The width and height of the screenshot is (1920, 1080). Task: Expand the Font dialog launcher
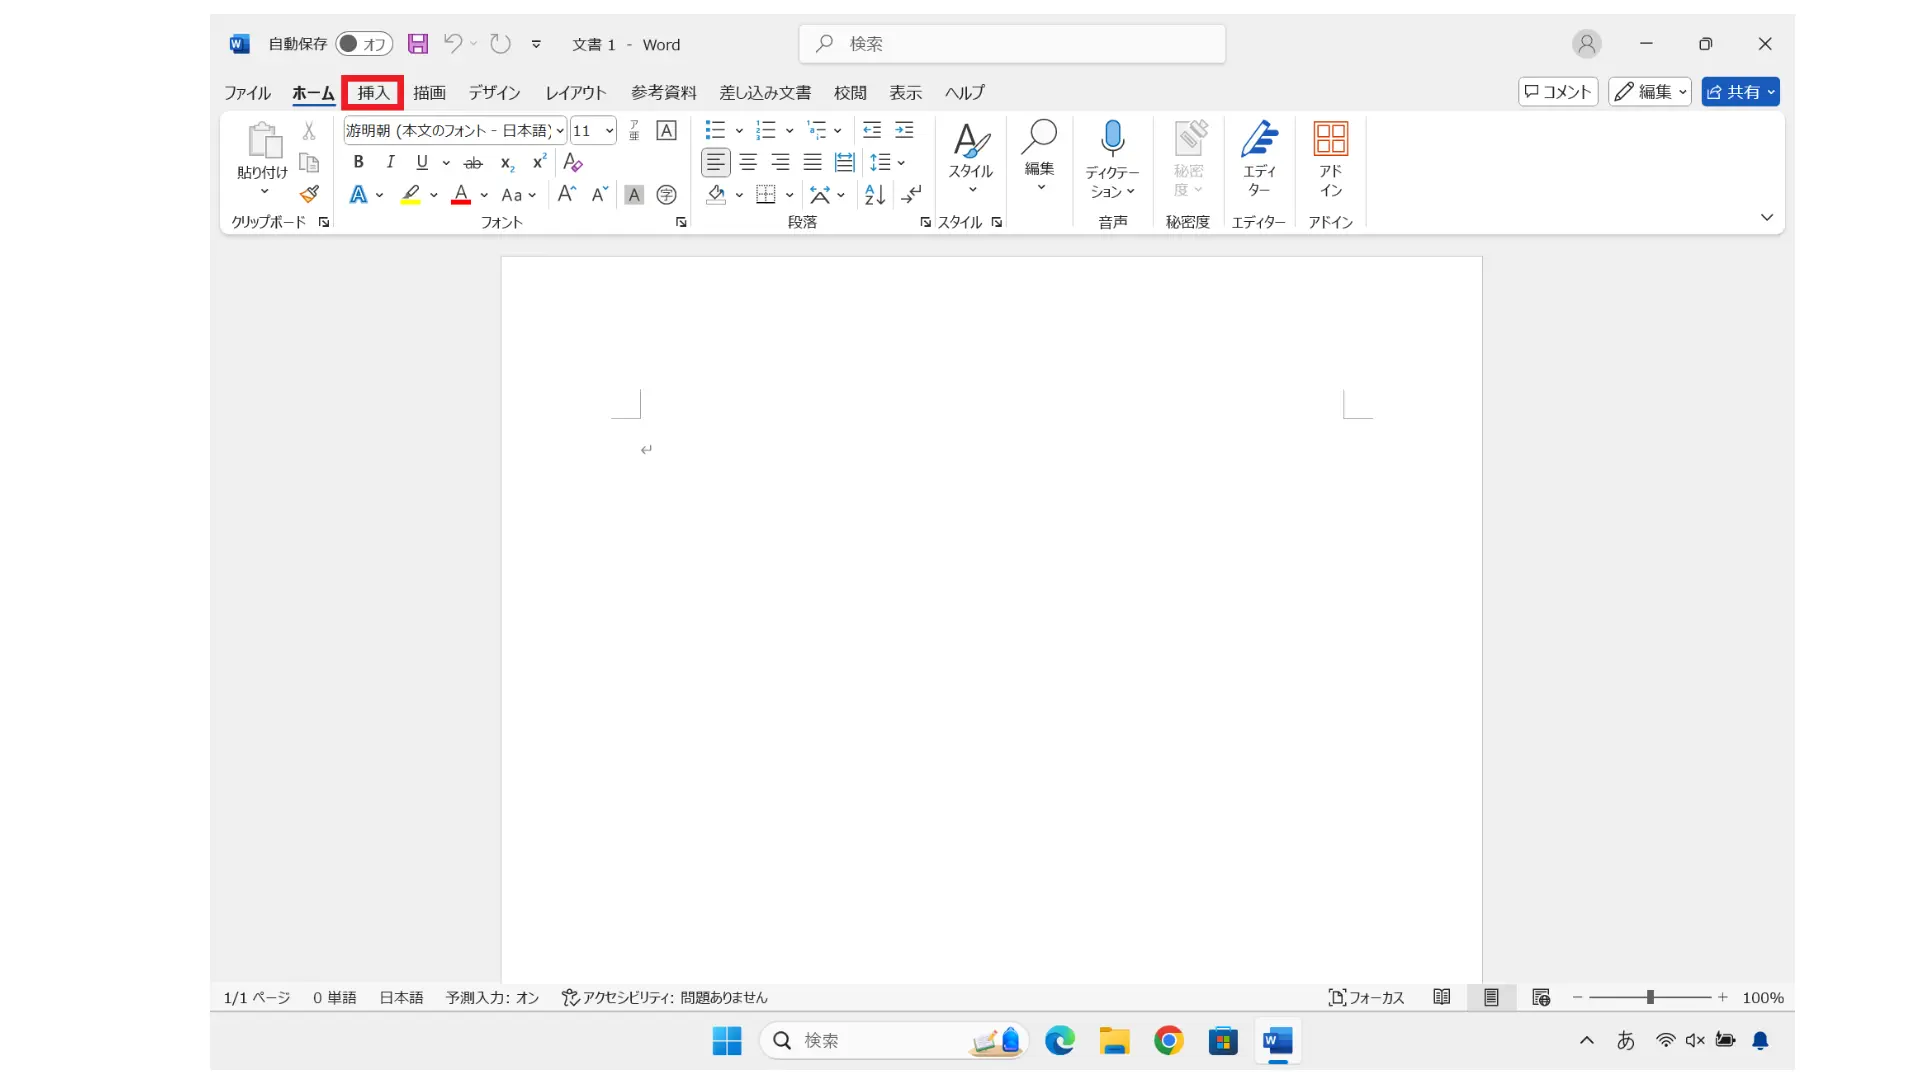click(681, 222)
